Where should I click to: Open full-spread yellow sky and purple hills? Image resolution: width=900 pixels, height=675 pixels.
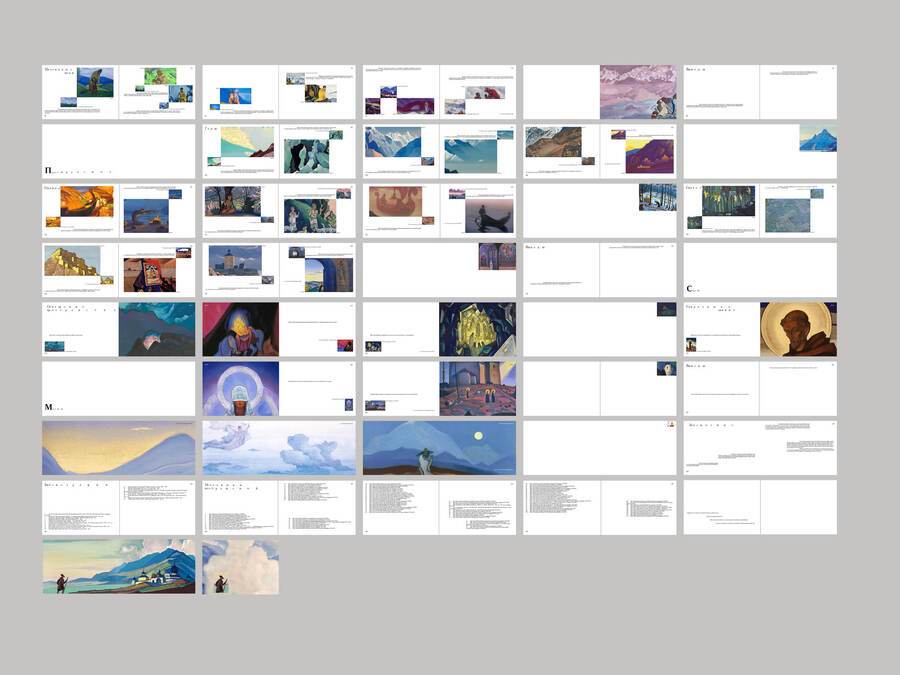[x=118, y=448]
